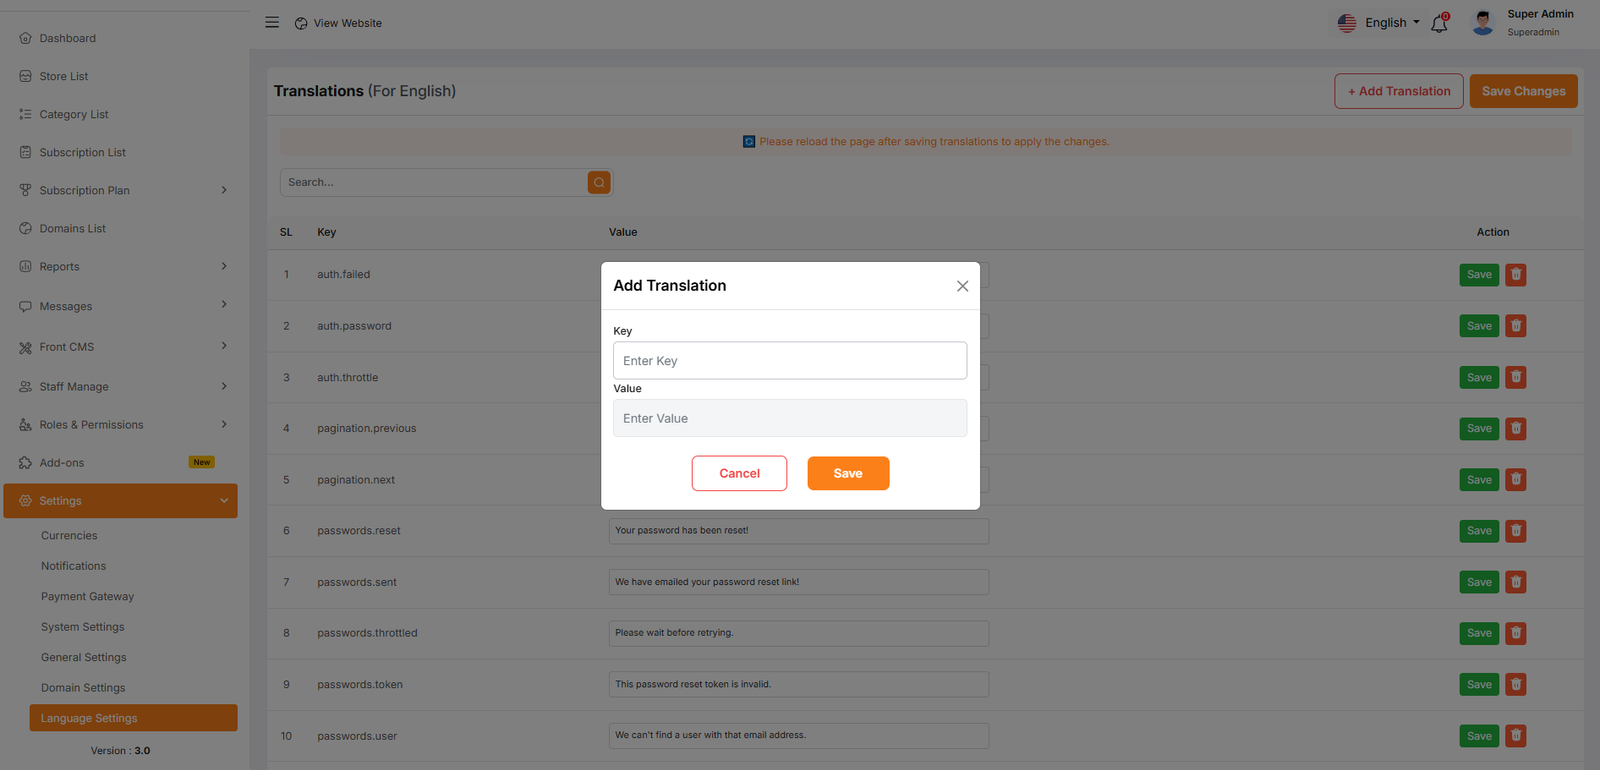Select Language Settings in sidebar
This screenshot has height=770, width=1600.
coord(89,718)
